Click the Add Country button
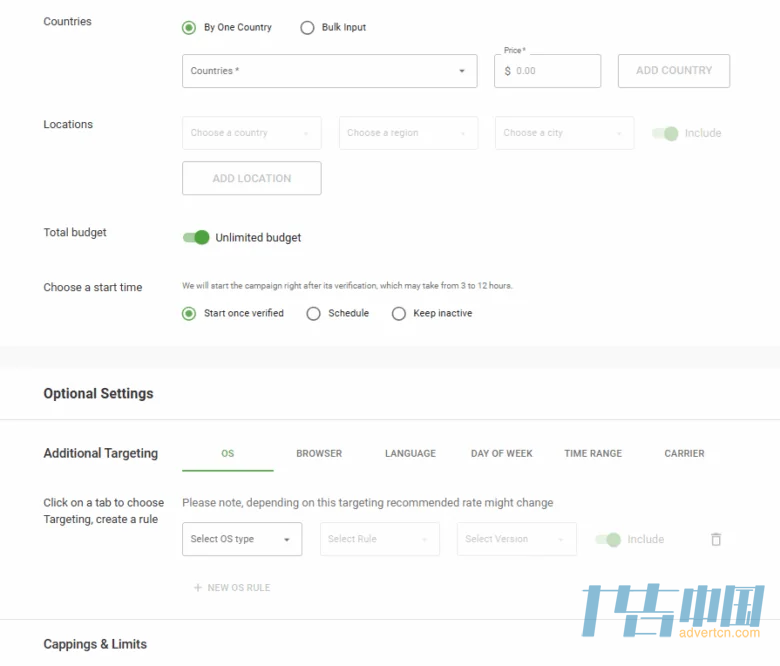Image resolution: width=780 pixels, height=666 pixels. coord(674,71)
